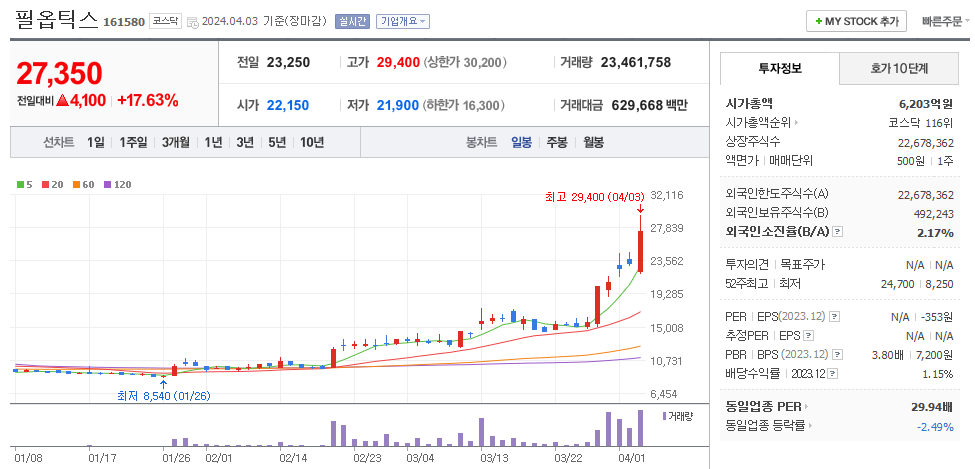Screen dimensions: 975x469
Task: Click the 투자의견 label
Action: pyautogui.click(x=747, y=264)
